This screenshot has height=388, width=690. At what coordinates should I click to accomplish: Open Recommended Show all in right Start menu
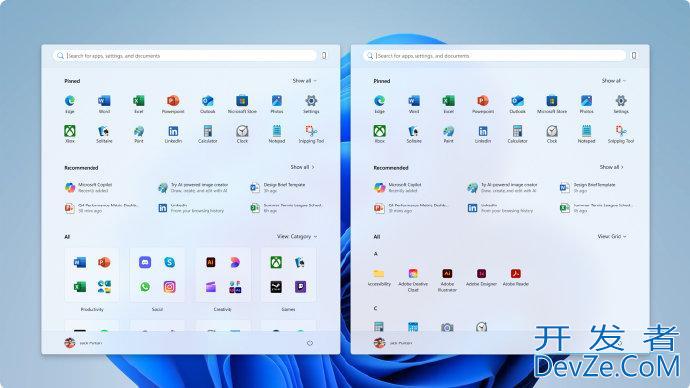click(x=611, y=167)
